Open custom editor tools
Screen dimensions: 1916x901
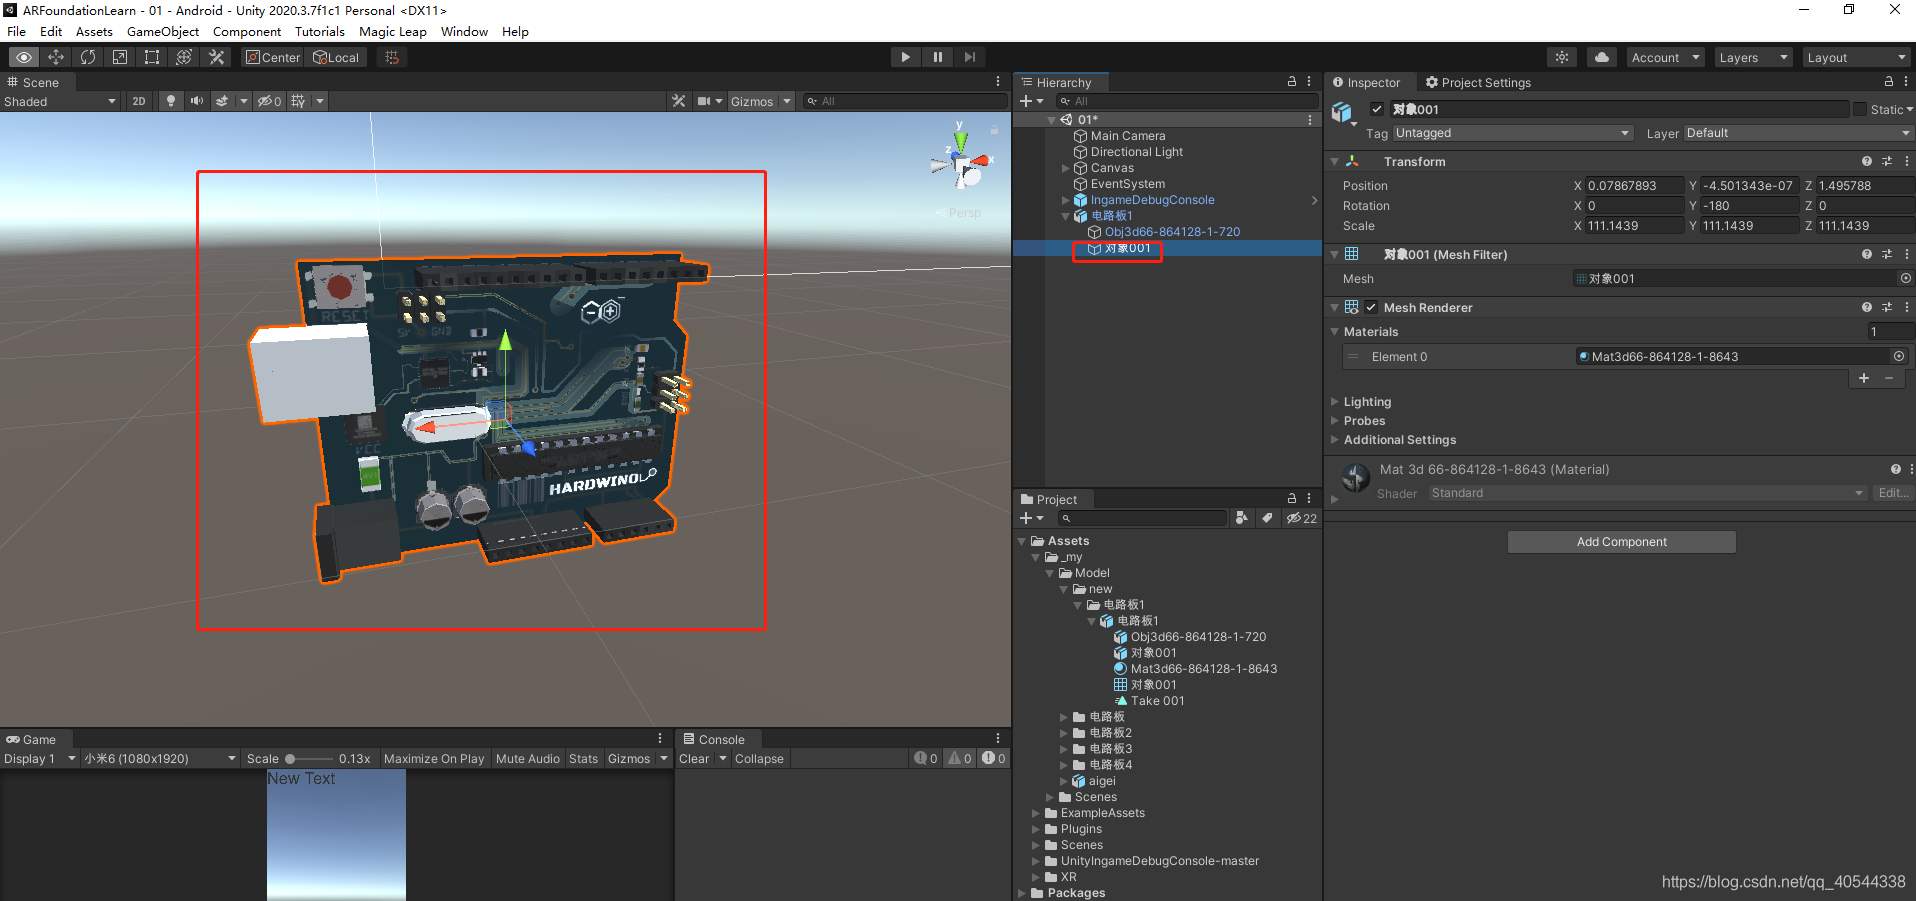point(216,57)
